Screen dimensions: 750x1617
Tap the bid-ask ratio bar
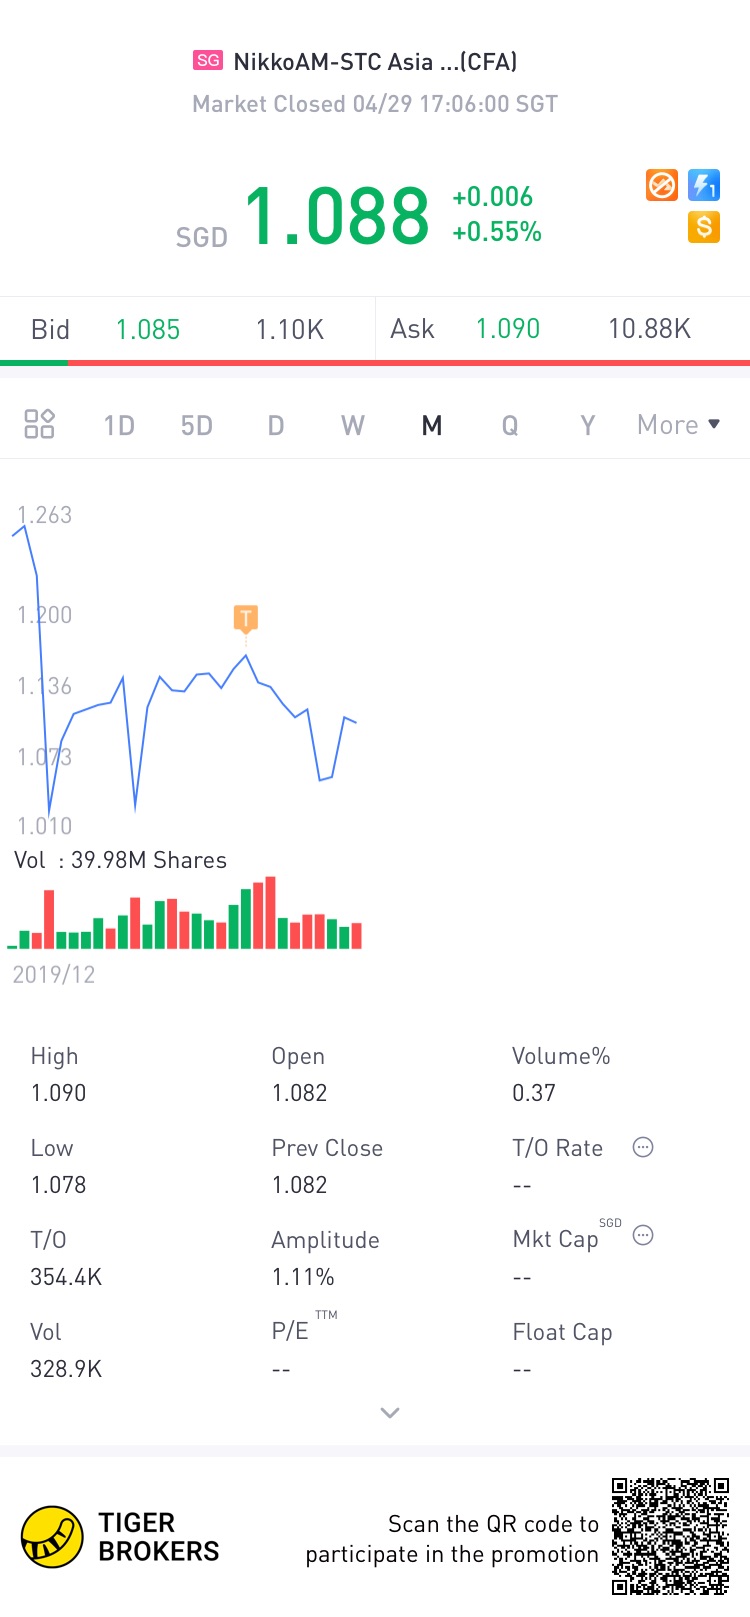click(x=375, y=362)
